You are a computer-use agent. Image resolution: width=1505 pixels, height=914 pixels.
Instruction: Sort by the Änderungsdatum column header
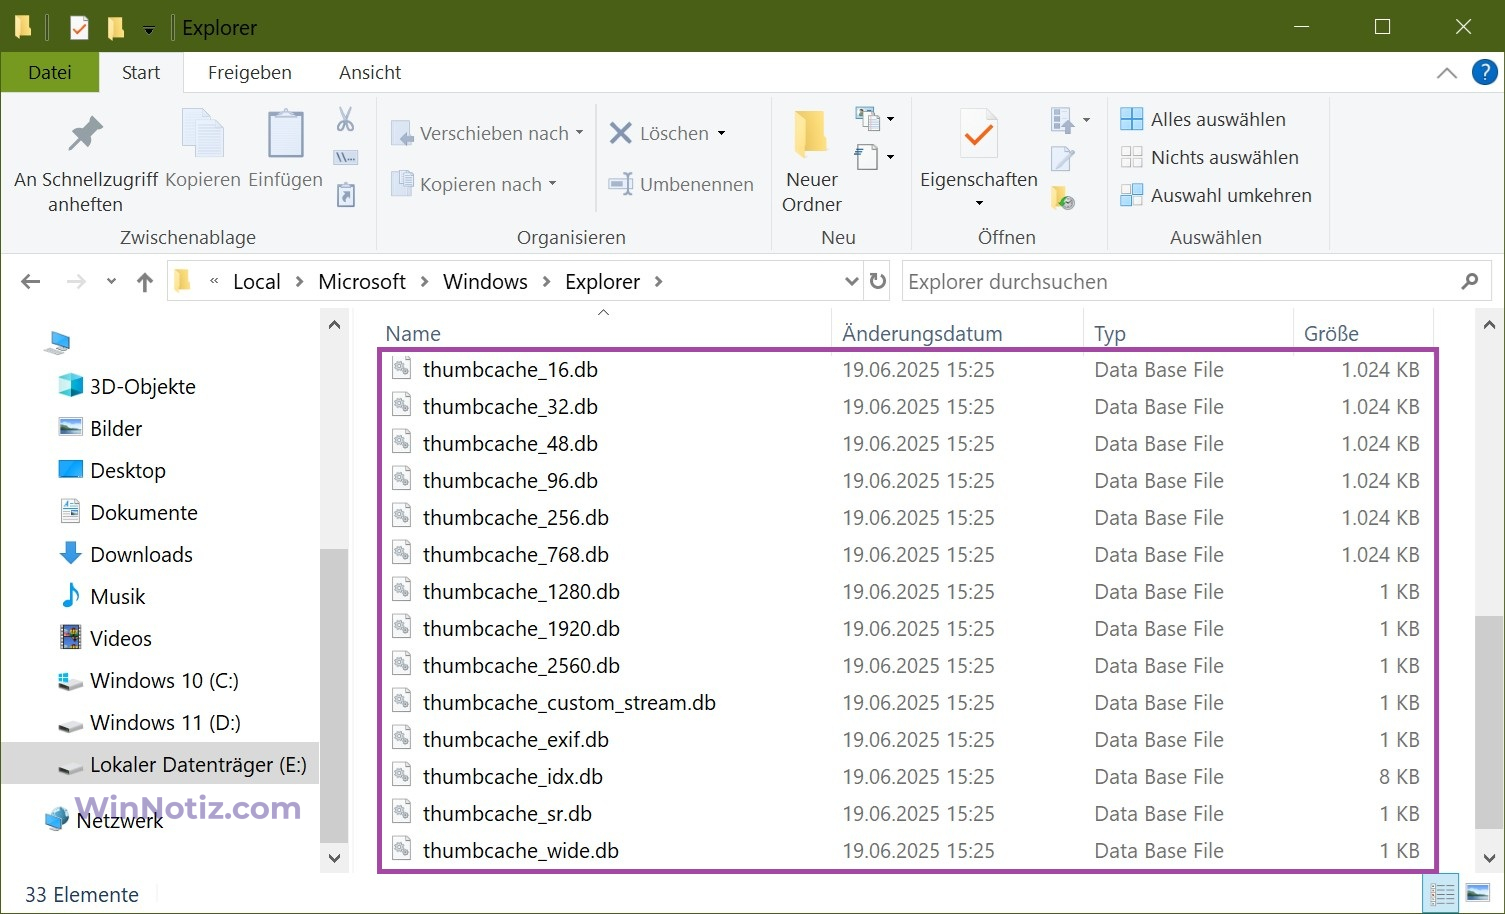pos(957,333)
